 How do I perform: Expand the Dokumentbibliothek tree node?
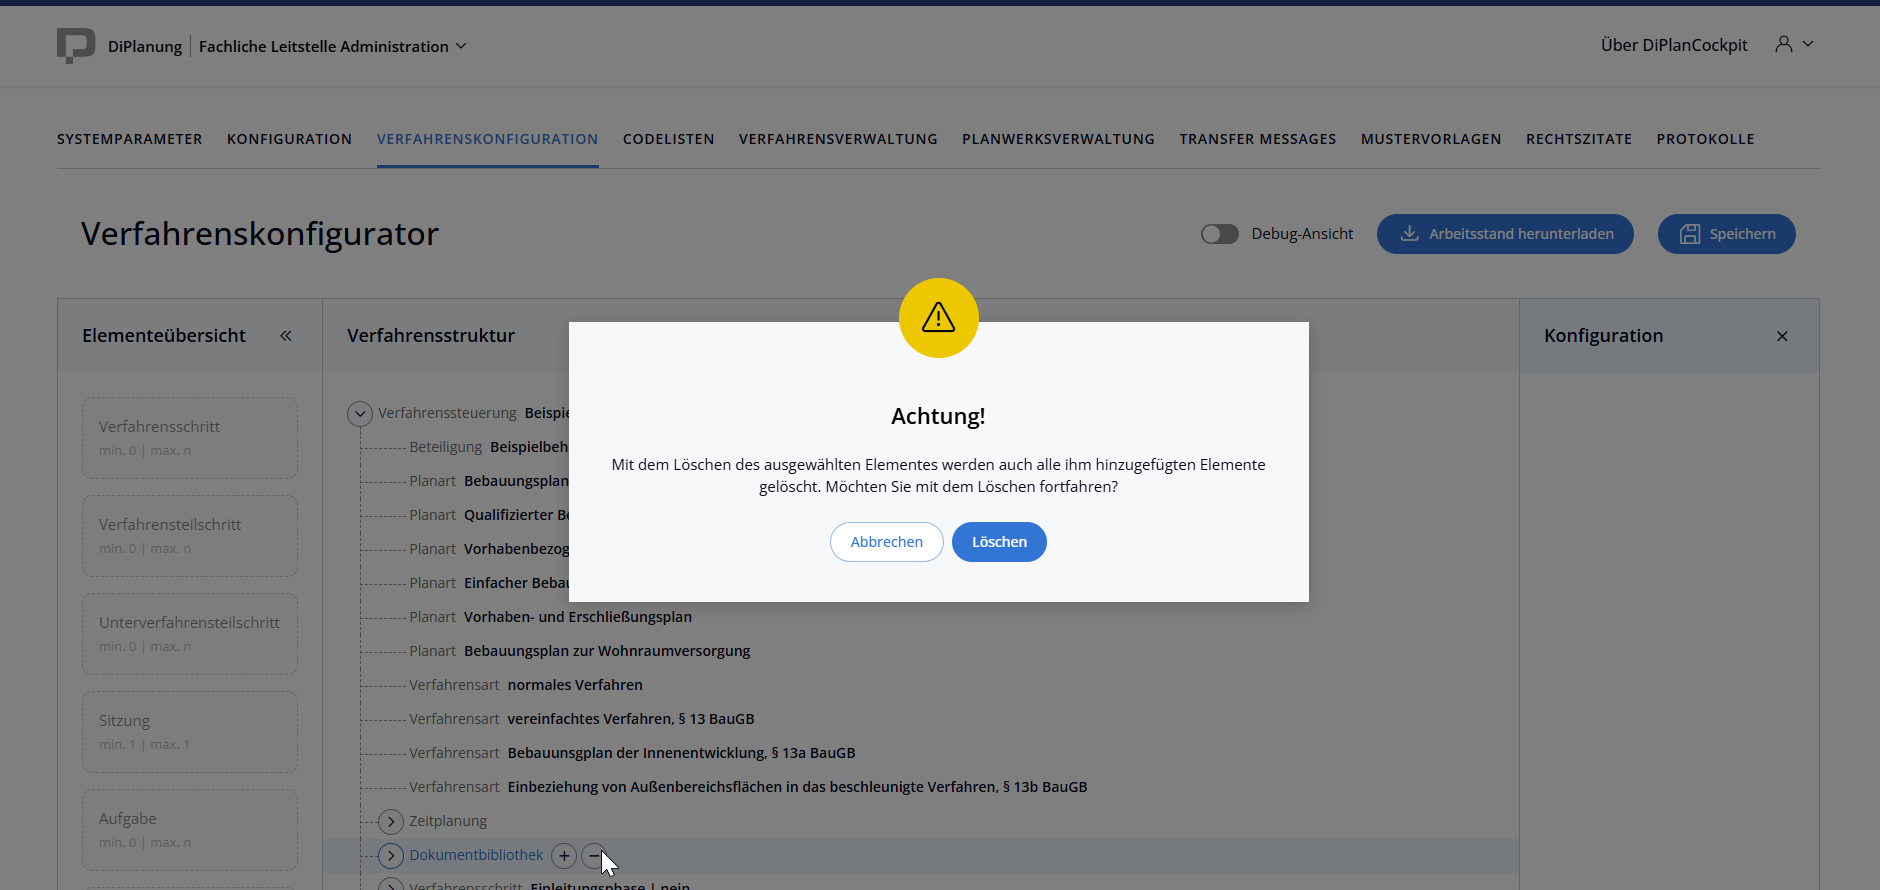[x=391, y=856]
